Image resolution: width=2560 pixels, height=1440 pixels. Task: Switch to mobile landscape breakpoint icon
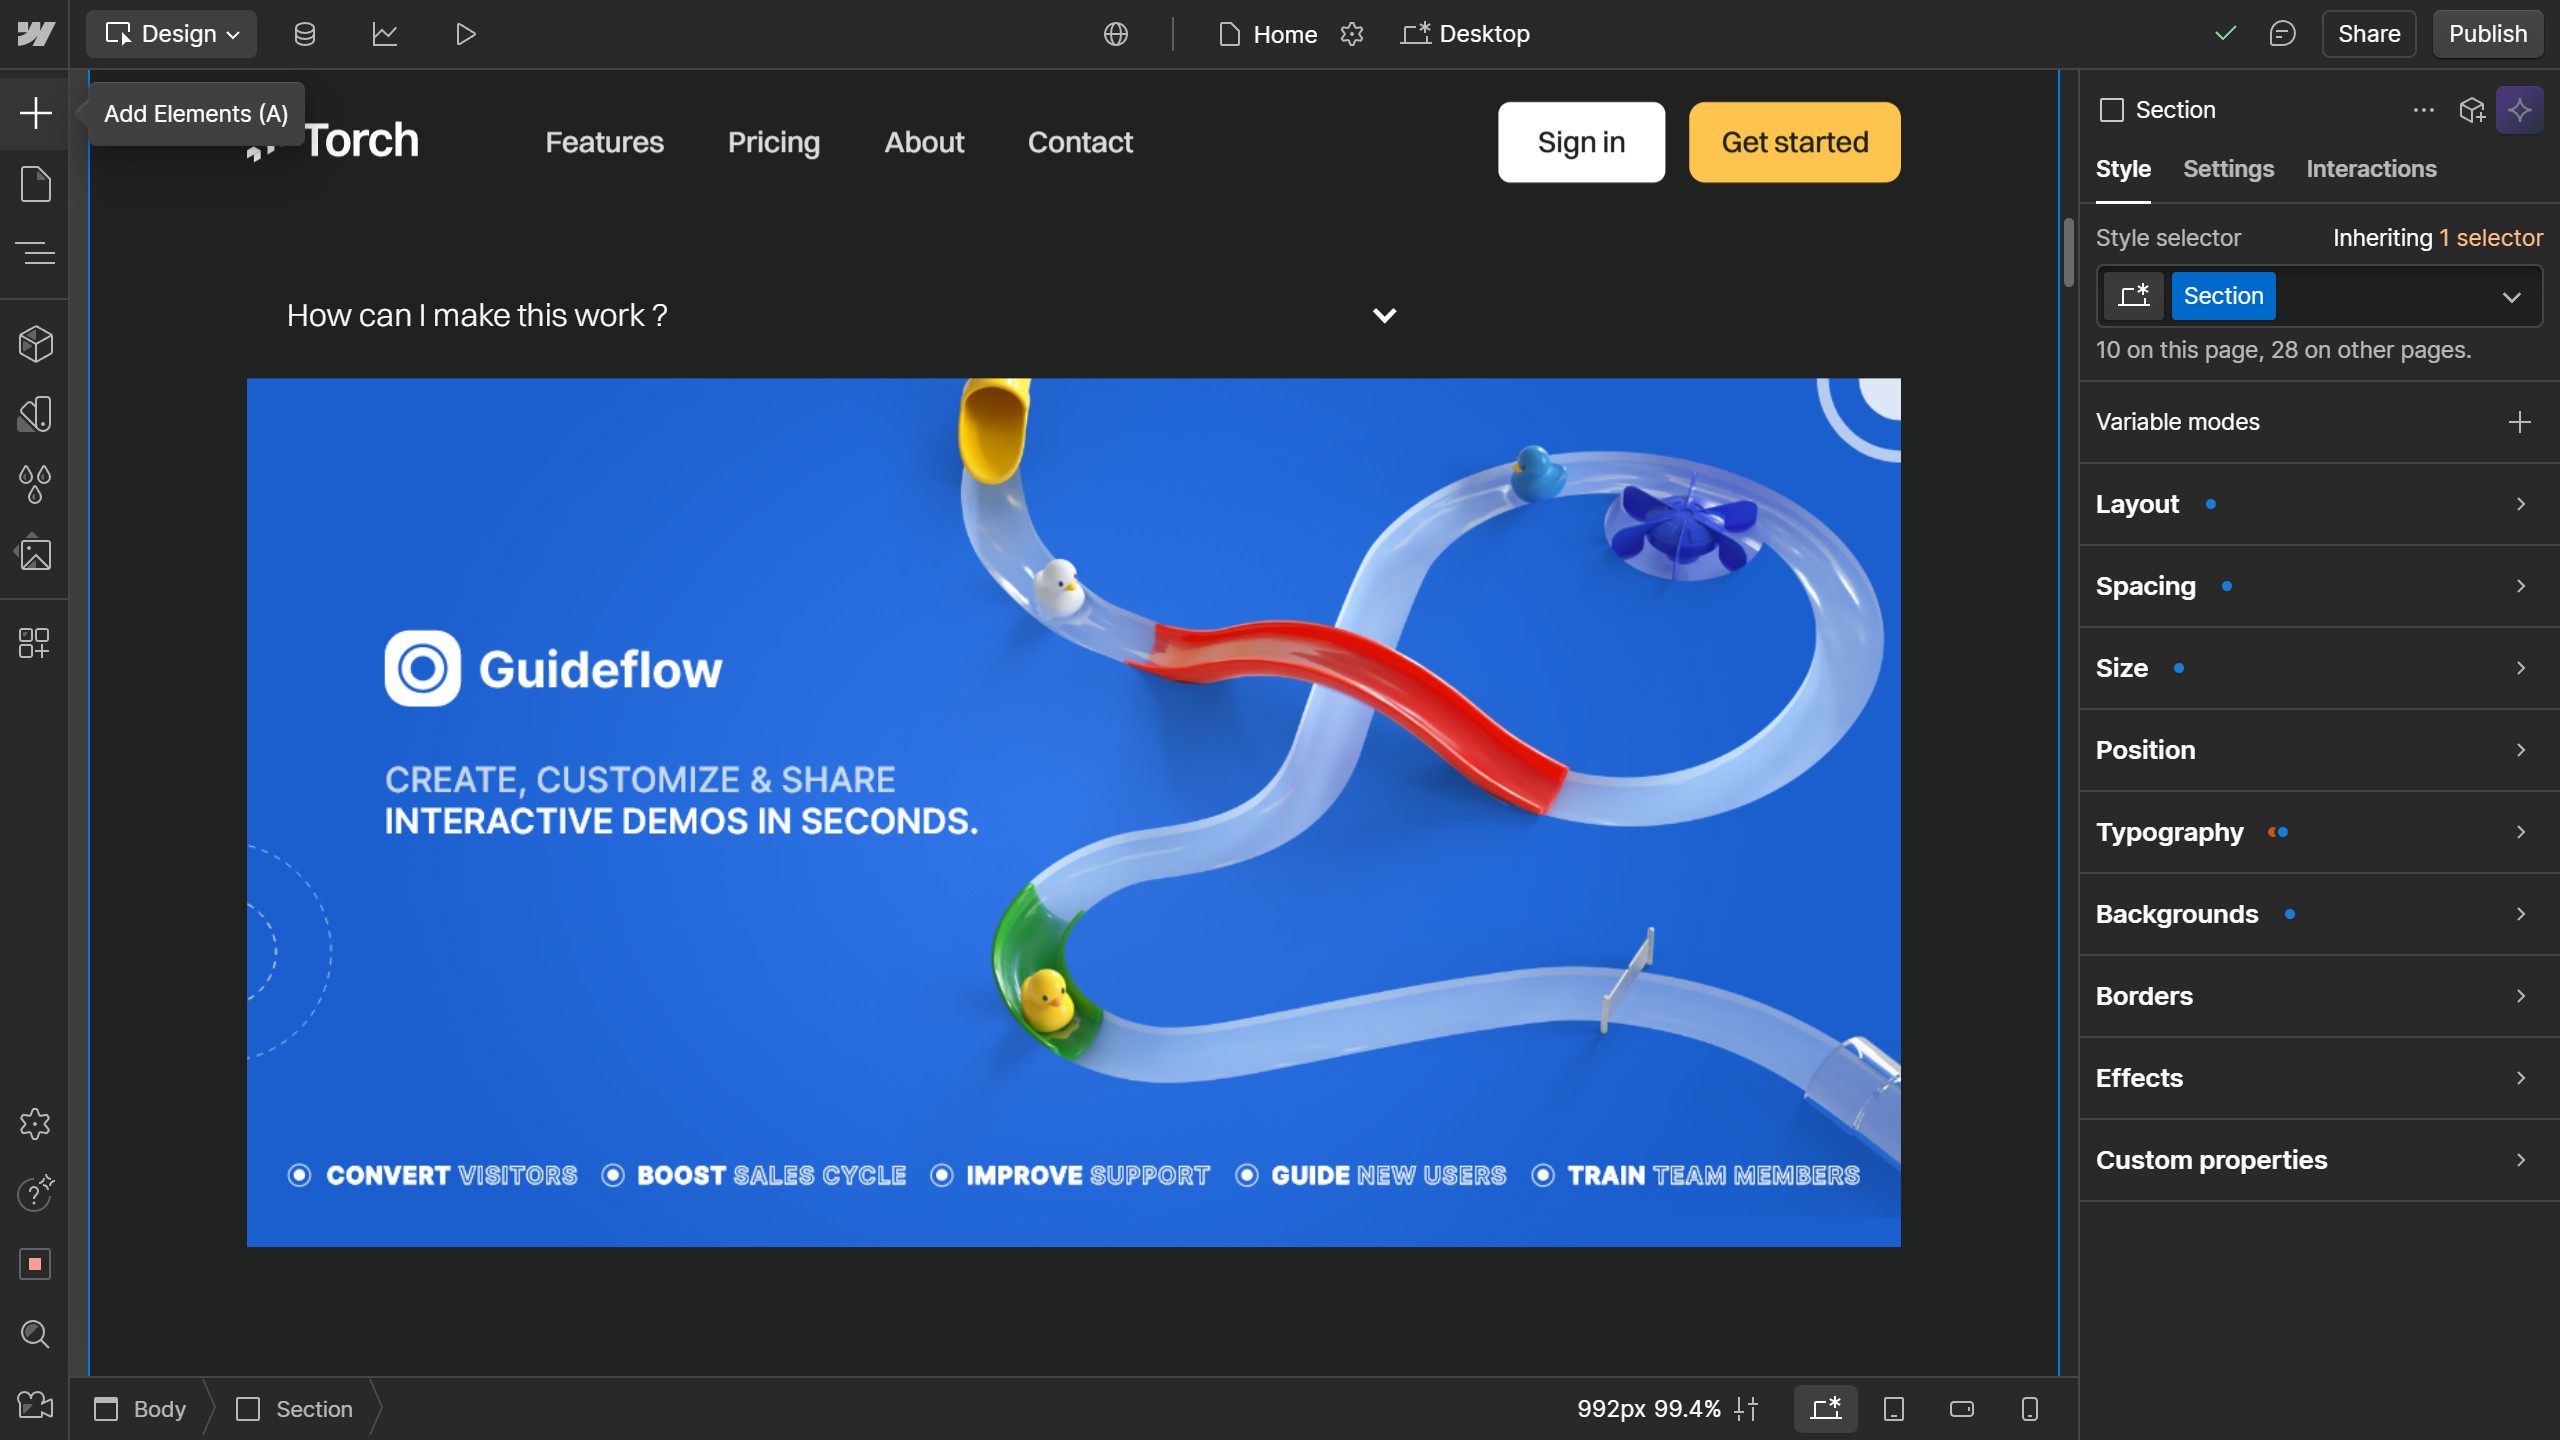(1962, 1408)
